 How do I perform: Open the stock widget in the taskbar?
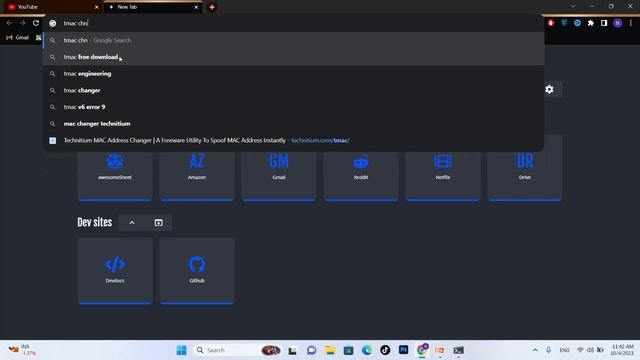click(x=22, y=350)
